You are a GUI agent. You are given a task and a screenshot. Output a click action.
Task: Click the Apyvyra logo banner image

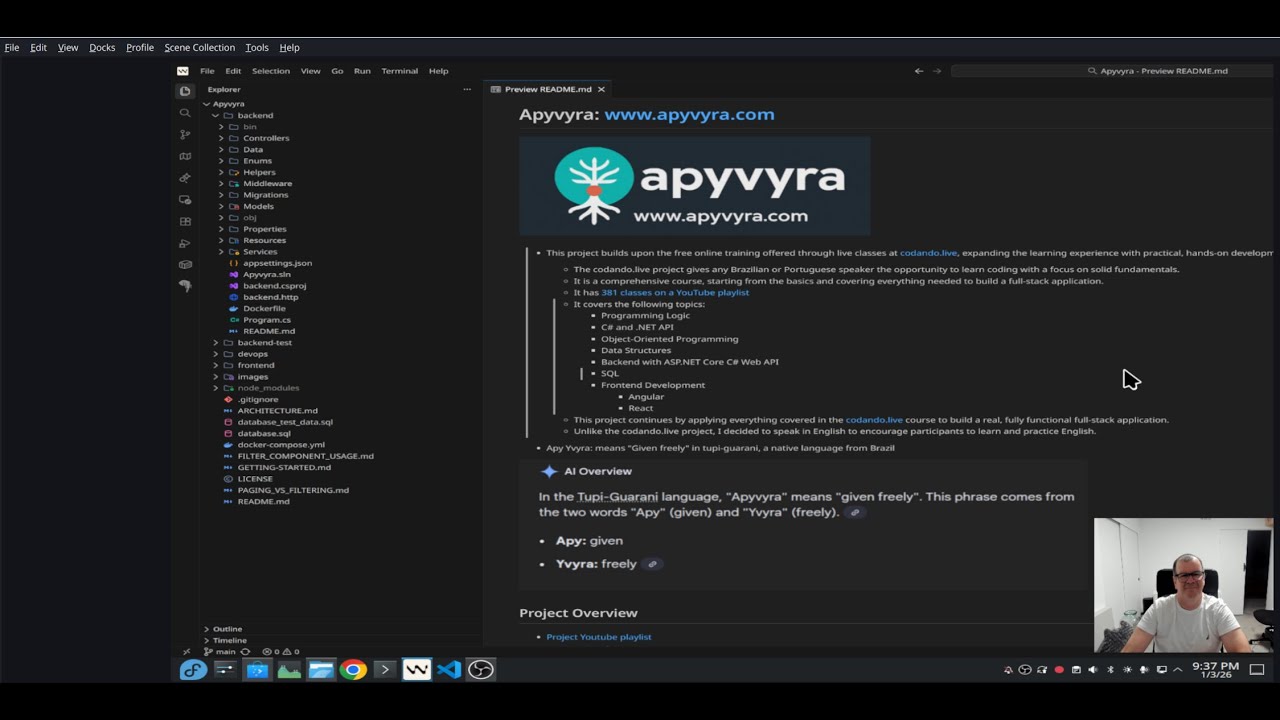point(695,186)
